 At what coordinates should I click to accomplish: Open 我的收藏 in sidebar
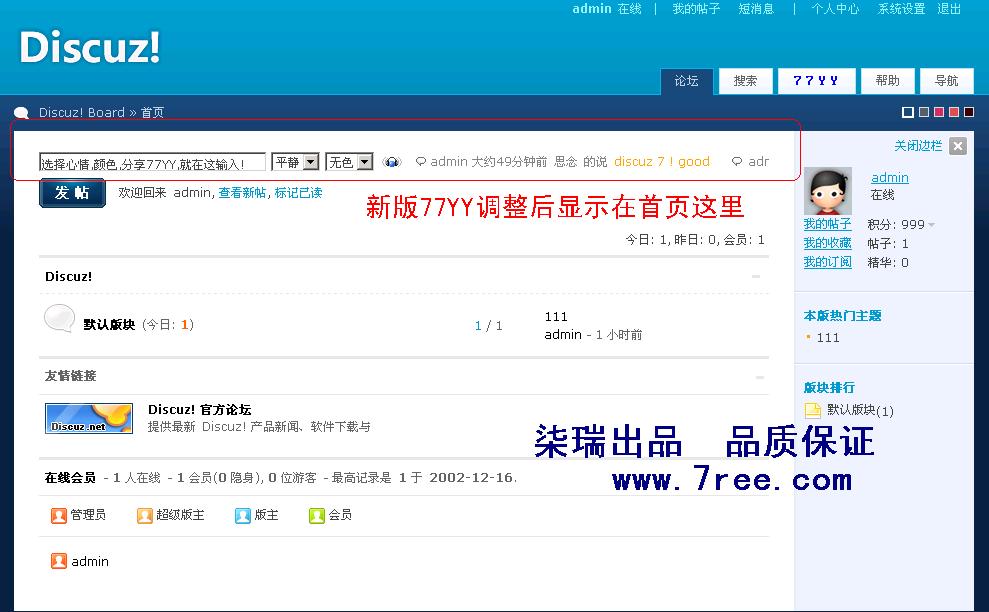tap(828, 243)
